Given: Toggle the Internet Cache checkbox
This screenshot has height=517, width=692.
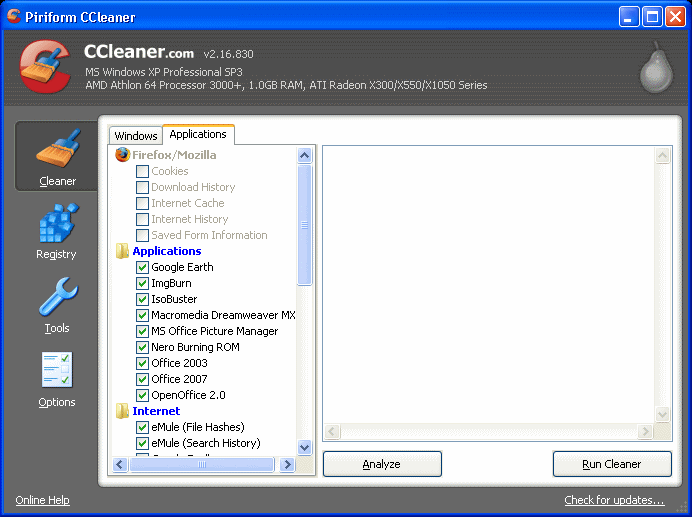Looking at the screenshot, I should point(142,203).
